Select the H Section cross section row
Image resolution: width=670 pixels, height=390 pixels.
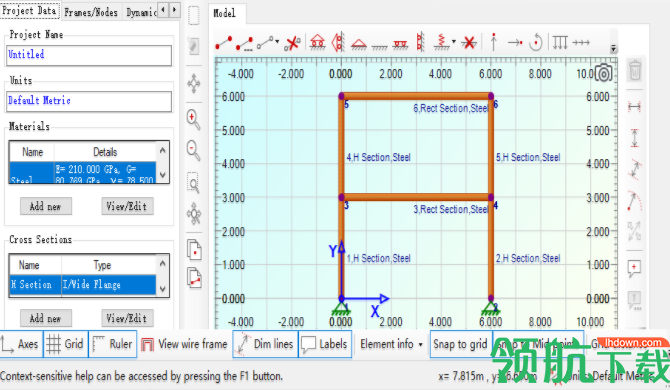82,284
